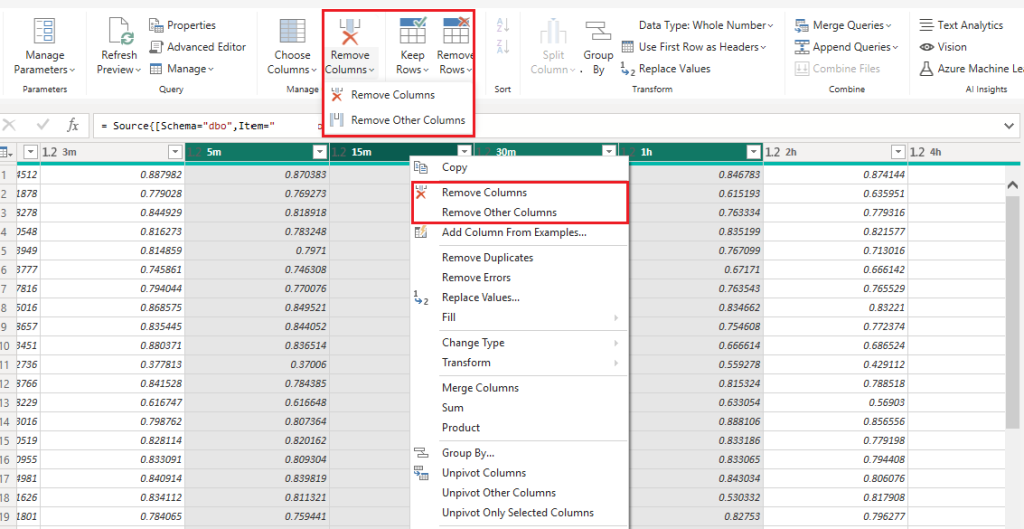Image resolution: width=1024 pixels, height=529 pixels.
Task: Open Vision AI insights
Action: (x=942, y=47)
